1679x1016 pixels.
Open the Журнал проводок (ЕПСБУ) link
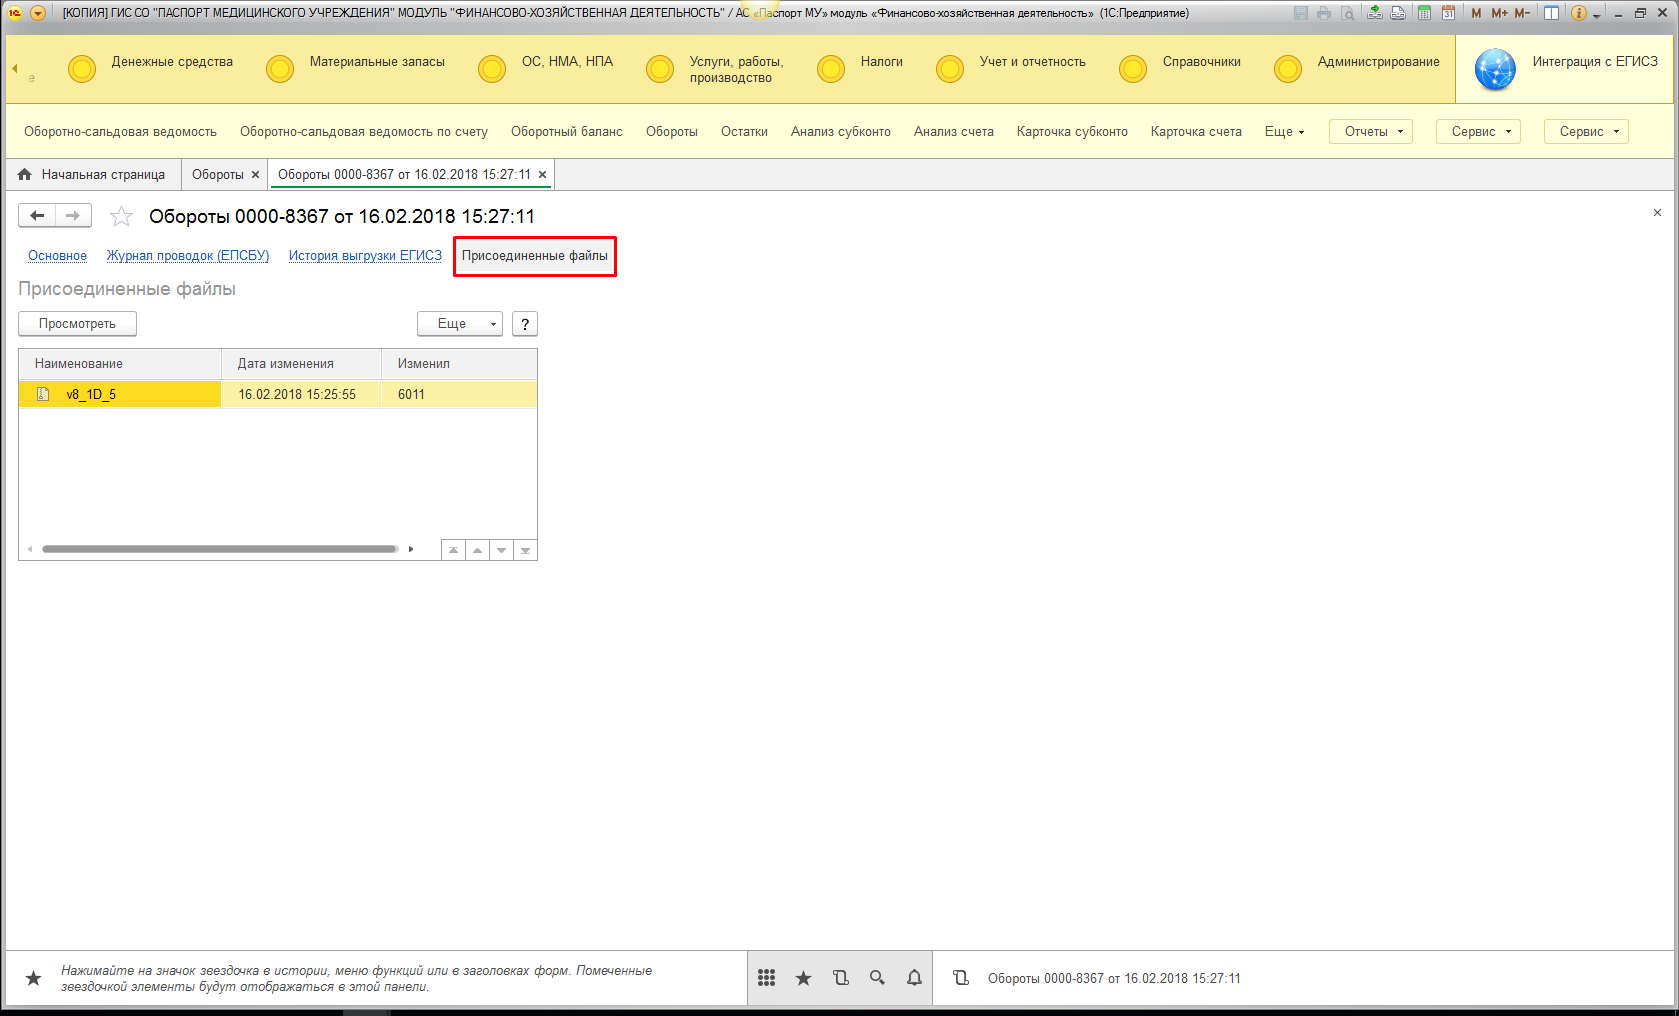pos(188,256)
